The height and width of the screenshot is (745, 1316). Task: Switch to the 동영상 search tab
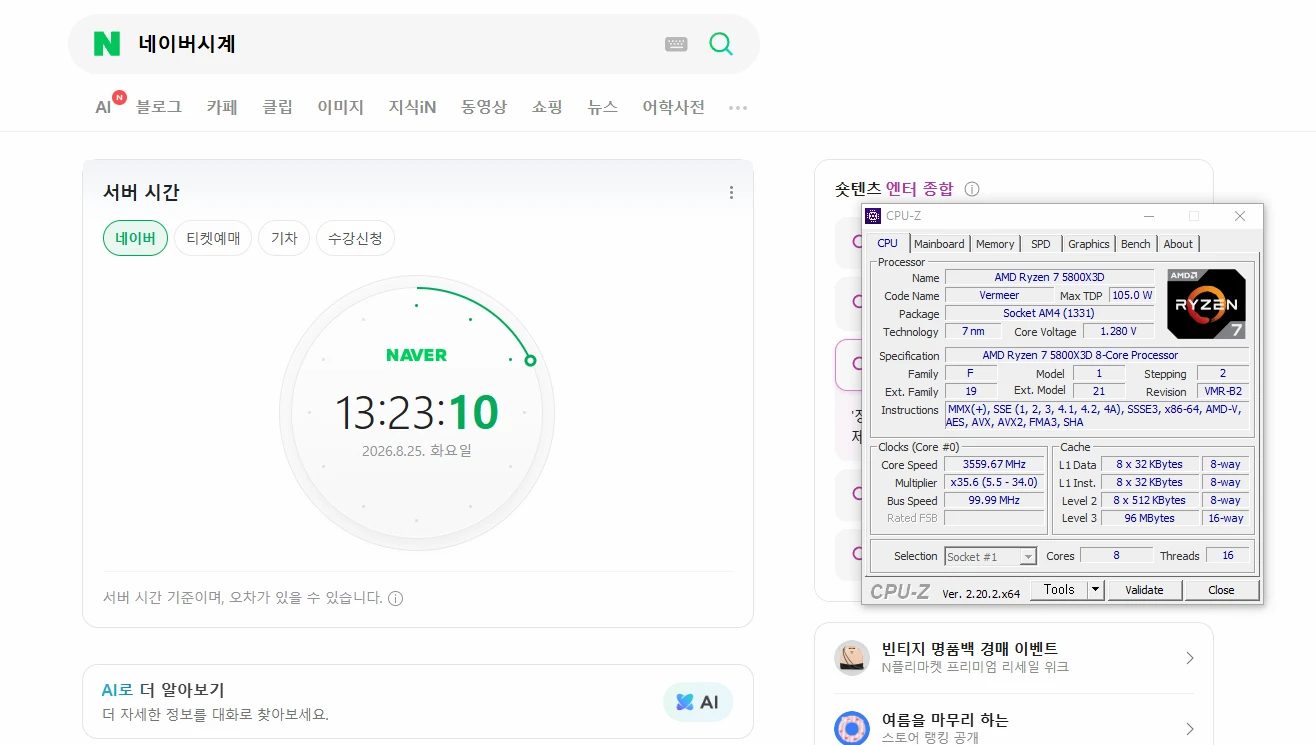tap(484, 107)
